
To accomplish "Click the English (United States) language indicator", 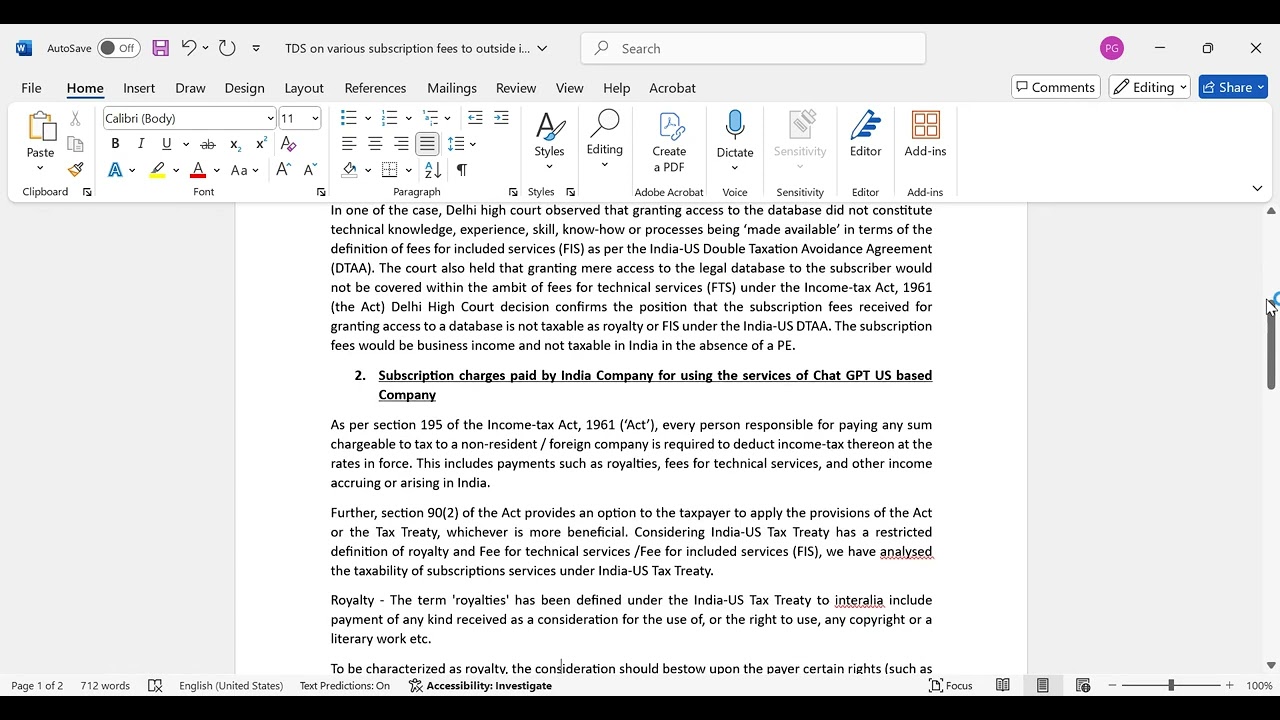I will click(231, 686).
